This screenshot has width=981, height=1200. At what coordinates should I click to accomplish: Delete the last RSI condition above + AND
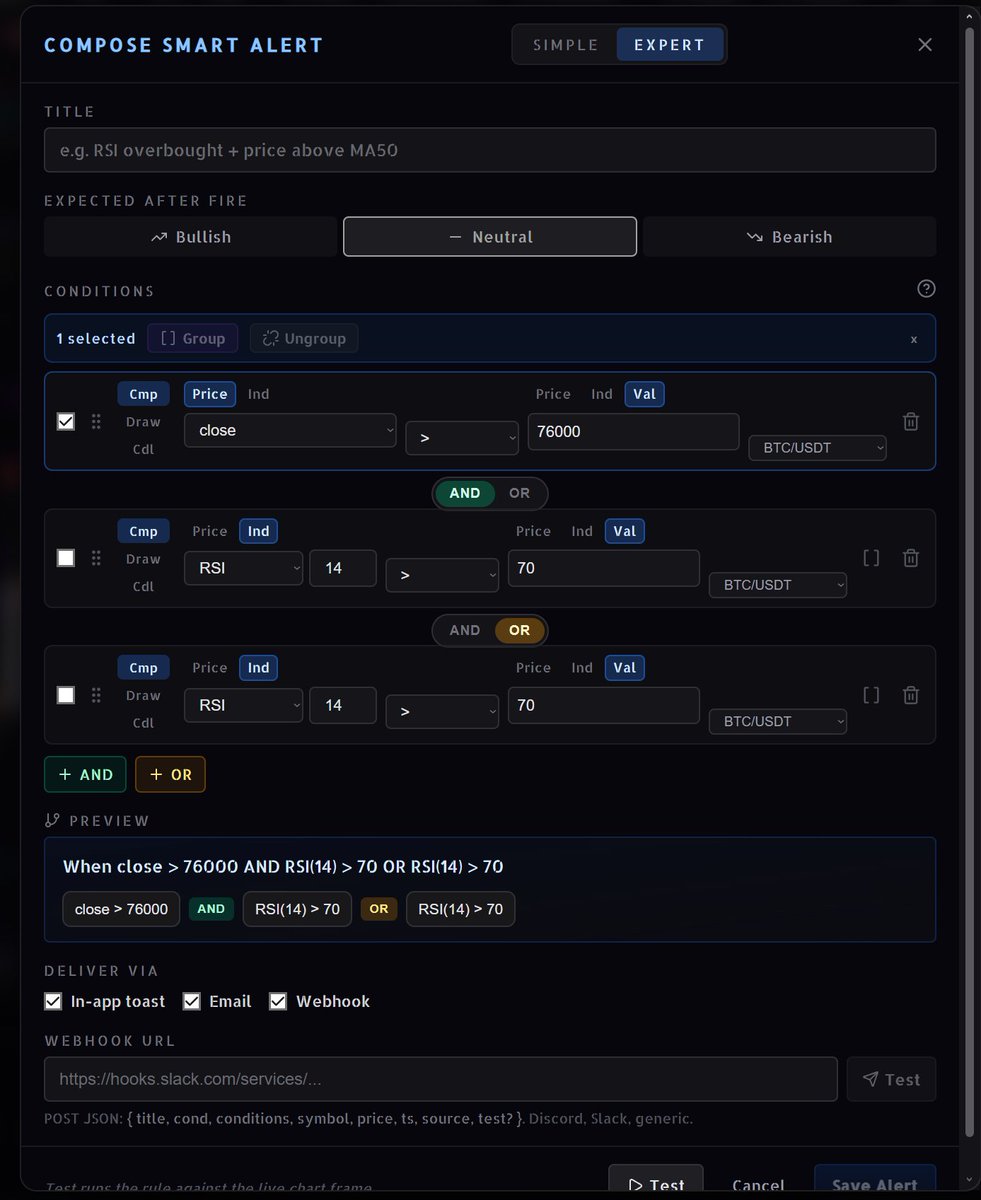[911, 695]
